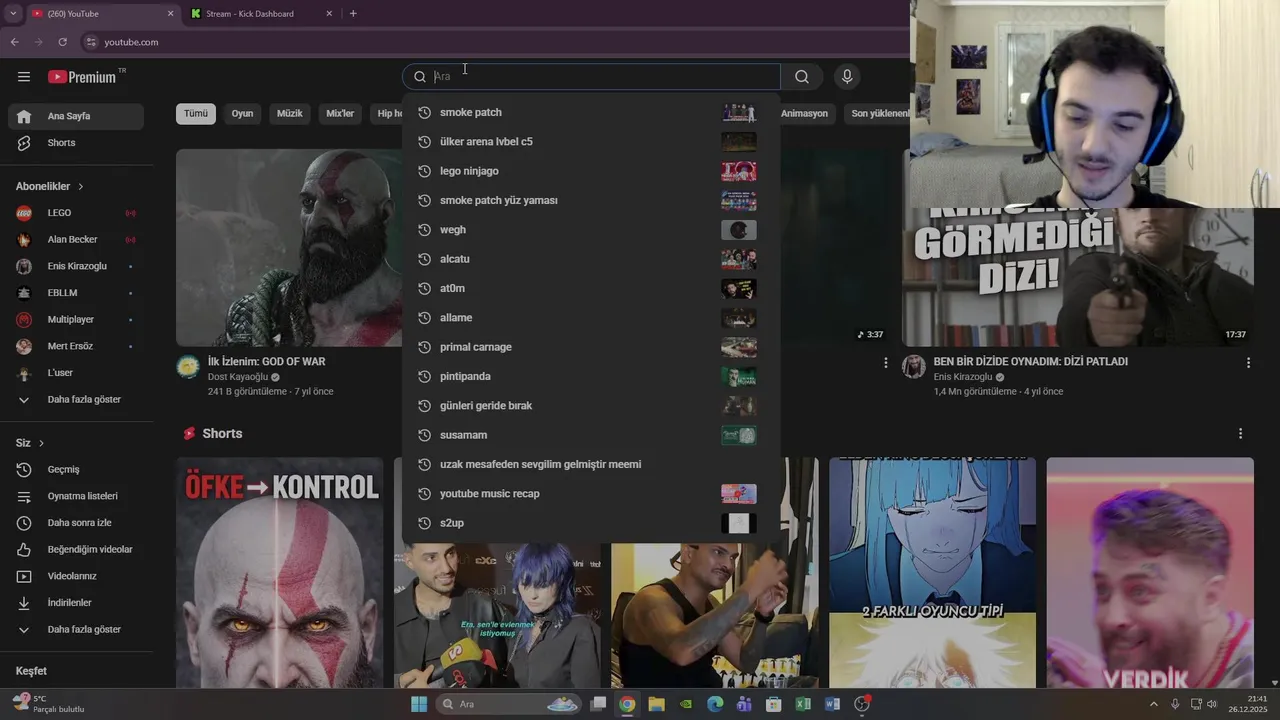Choose 'günleri geride bırak' suggestion
The width and height of the screenshot is (1280, 720).
pos(590,406)
